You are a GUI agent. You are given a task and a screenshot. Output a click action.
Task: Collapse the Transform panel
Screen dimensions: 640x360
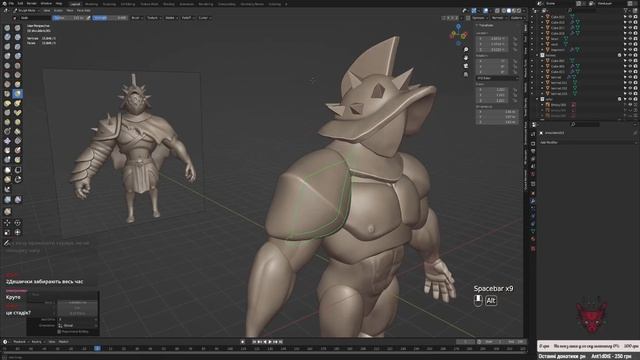[485, 25]
